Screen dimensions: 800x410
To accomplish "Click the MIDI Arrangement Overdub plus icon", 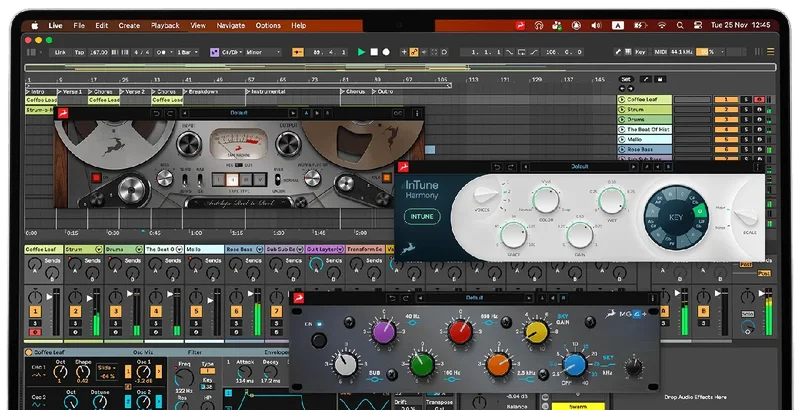I will click(404, 52).
